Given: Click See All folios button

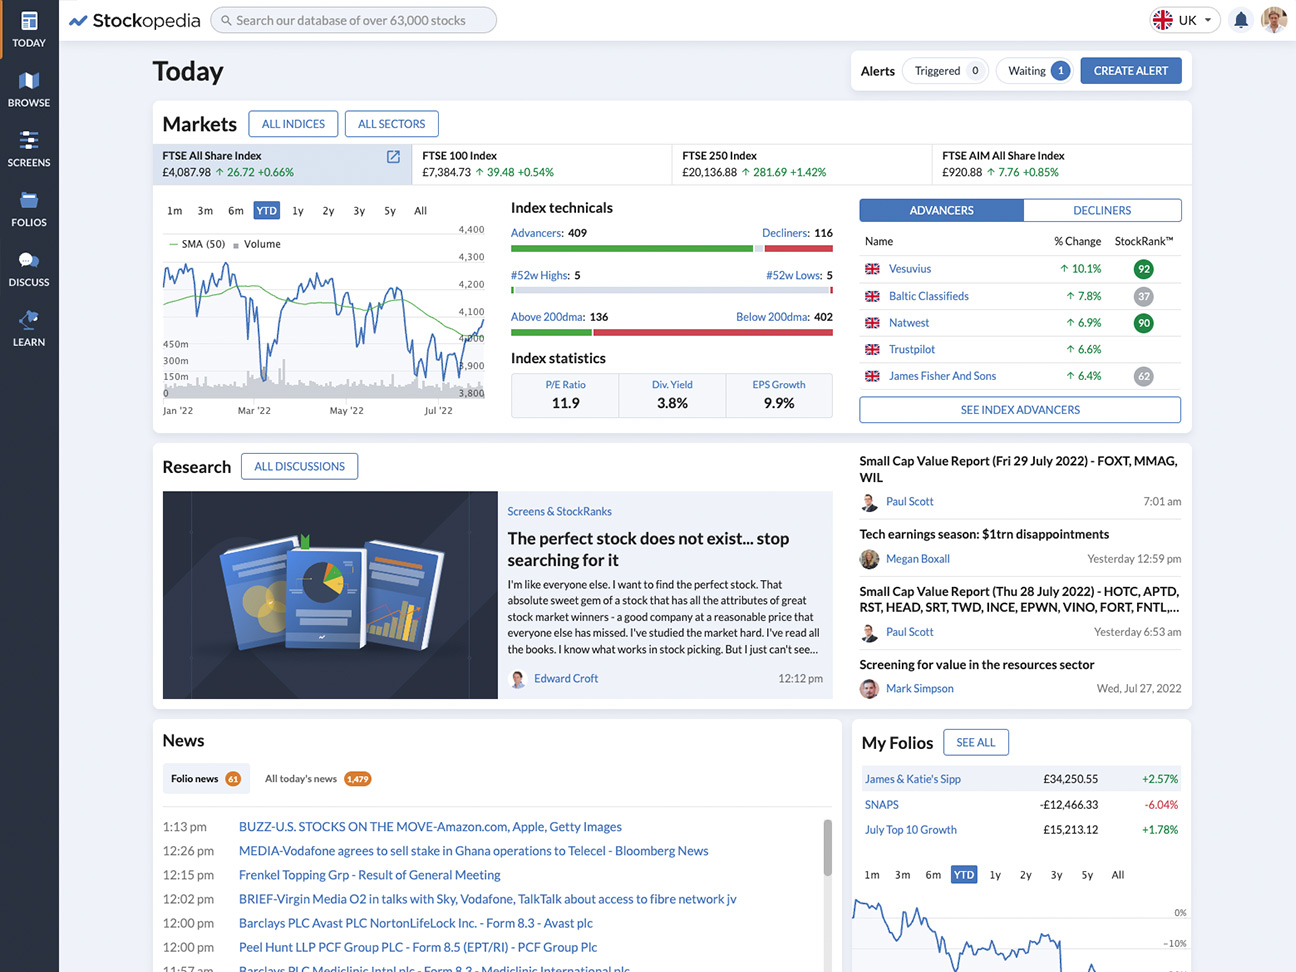Looking at the screenshot, I should [975, 743].
